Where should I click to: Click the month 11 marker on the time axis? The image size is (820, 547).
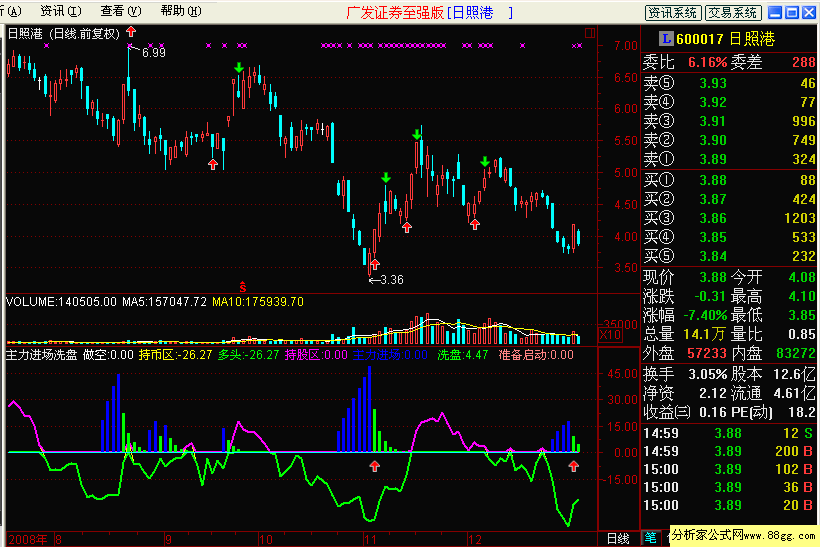coord(370,539)
